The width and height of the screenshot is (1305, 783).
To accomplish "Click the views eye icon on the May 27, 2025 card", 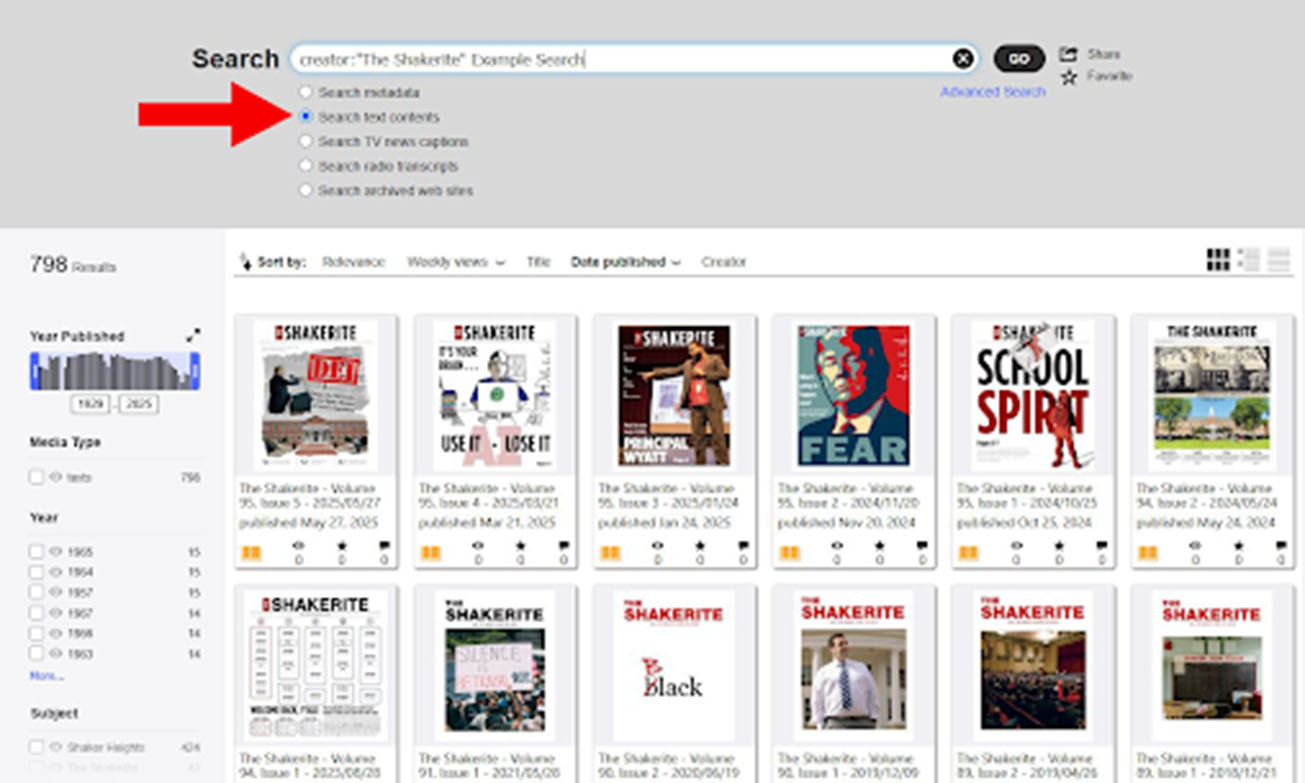I will click(x=298, y=546).
